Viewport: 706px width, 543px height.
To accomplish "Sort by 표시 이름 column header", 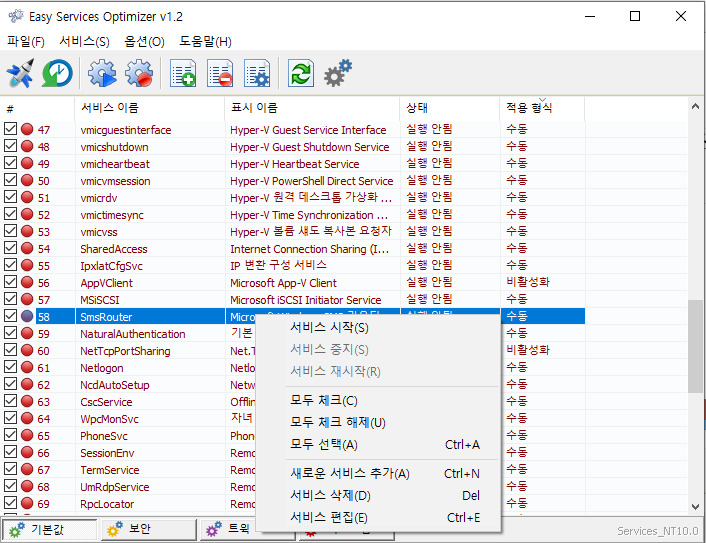I will pos(312,108).
